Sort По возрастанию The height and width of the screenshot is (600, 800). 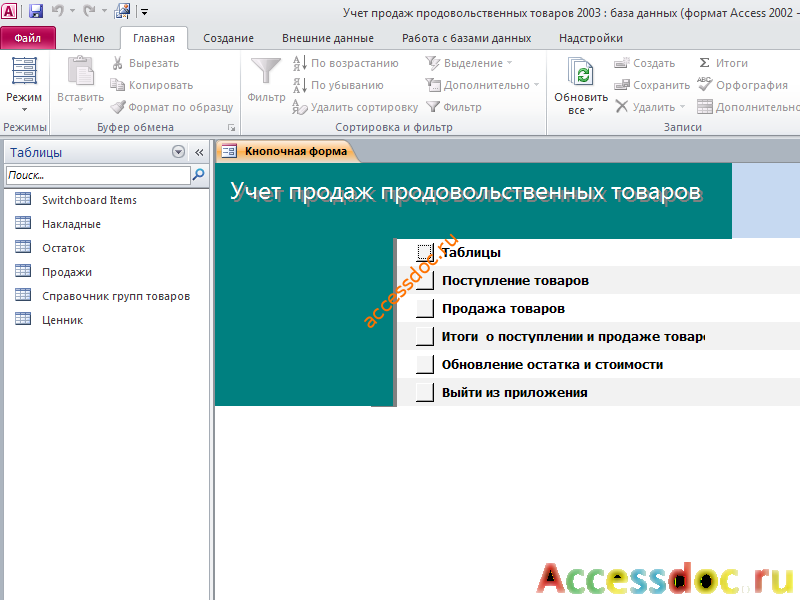(x=346, y=63)
